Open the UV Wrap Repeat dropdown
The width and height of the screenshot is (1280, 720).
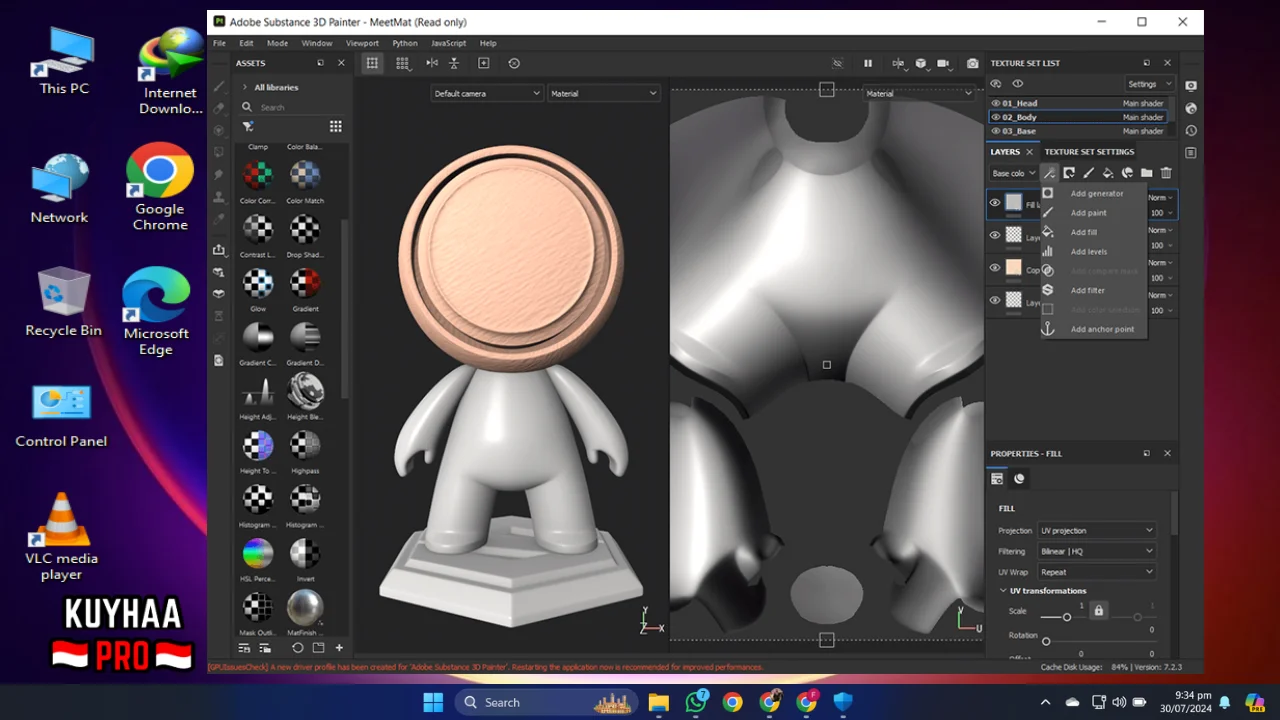1096,572
